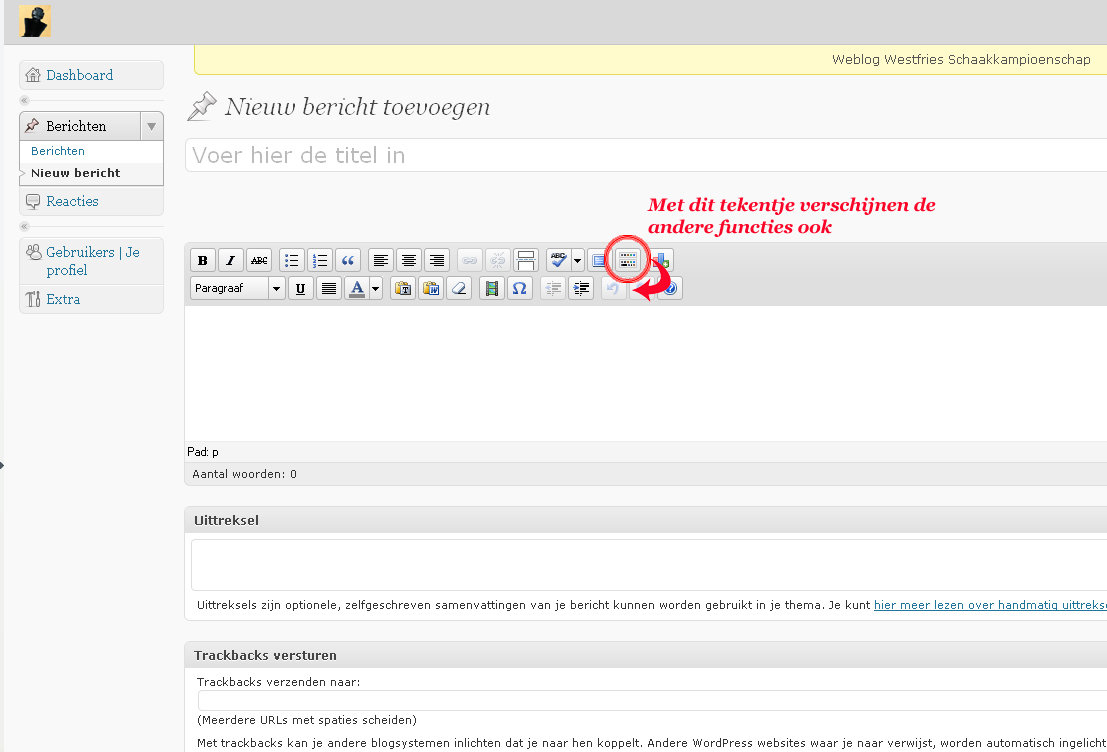Go to the Dashboard link
This screenshot has height=752, width=1107.
click(x=79, y=75)
